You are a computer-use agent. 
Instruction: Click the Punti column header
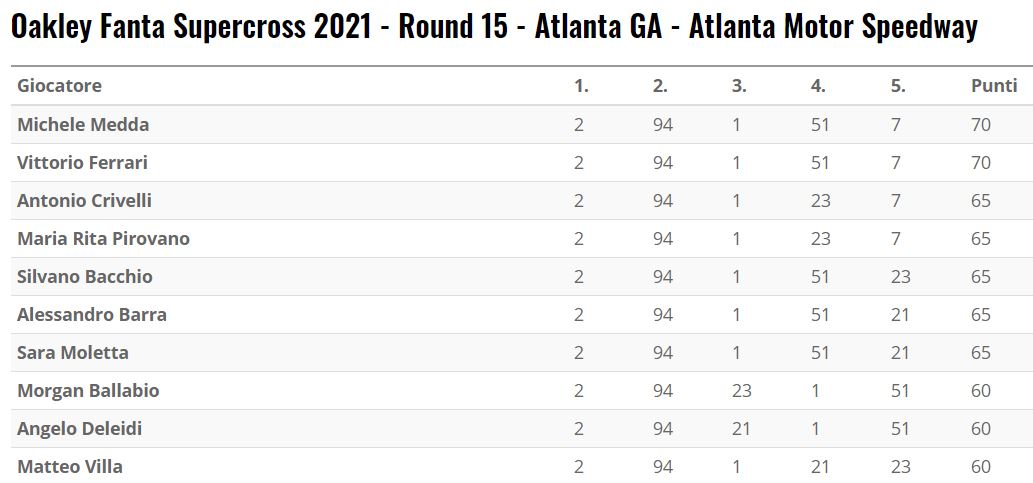coord(994,86)
